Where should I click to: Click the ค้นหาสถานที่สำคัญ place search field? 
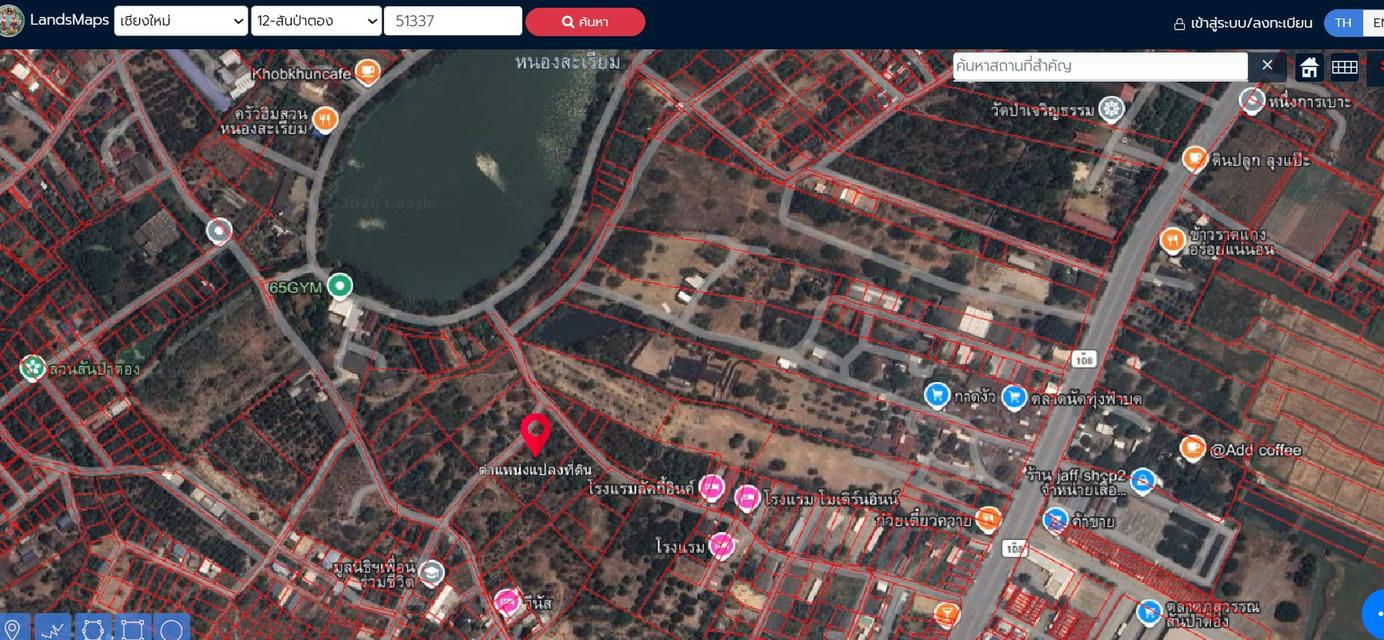pyautogui.click(x=1100, y=66)
